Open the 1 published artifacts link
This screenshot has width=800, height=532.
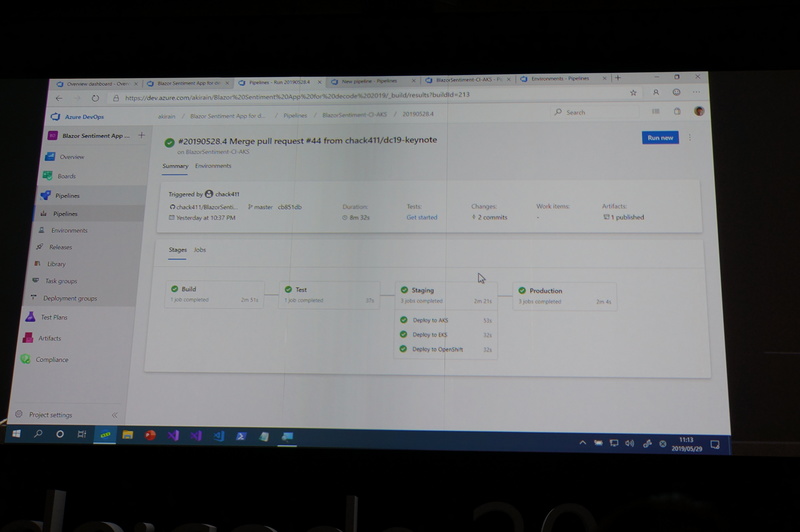(623, 217)
